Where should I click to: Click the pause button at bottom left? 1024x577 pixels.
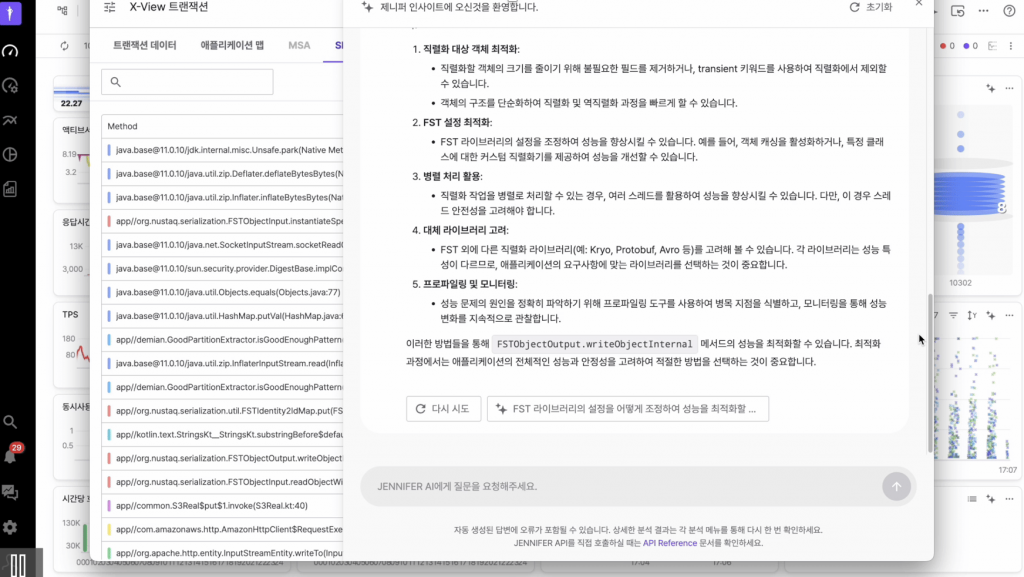click(x=17, y=564)
